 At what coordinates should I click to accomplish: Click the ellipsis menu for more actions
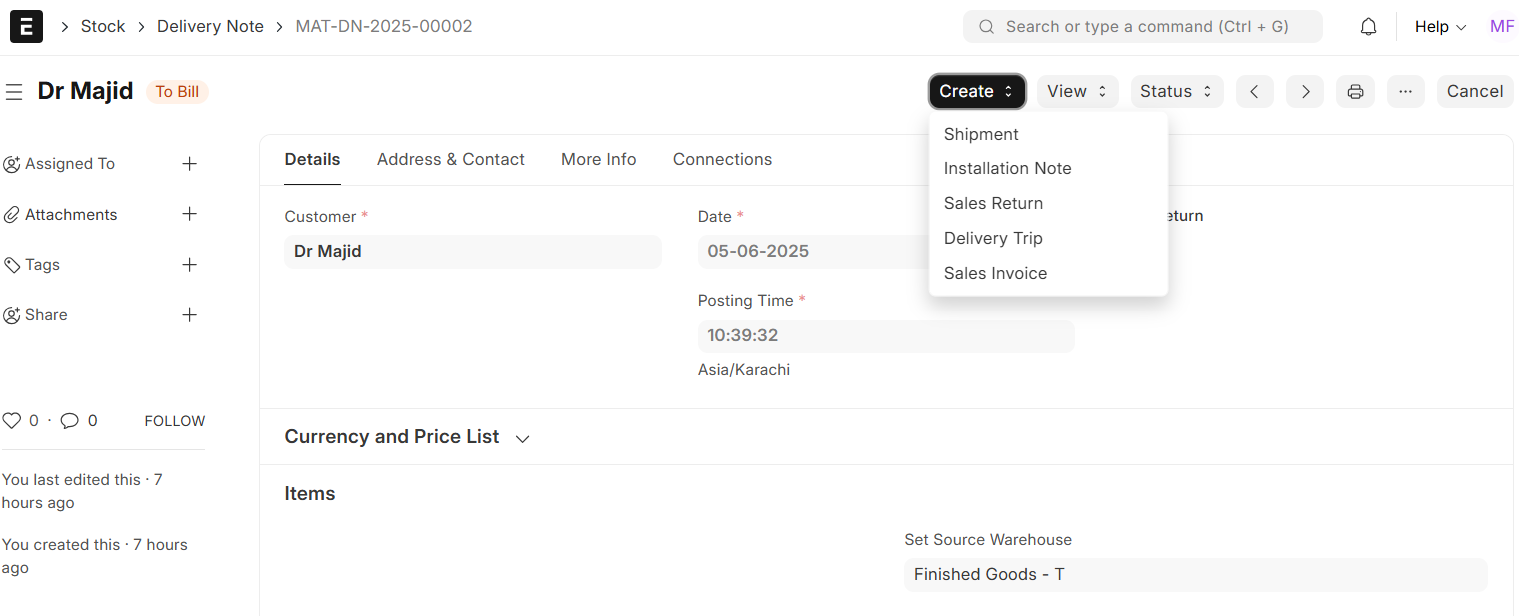point(1405,91)
